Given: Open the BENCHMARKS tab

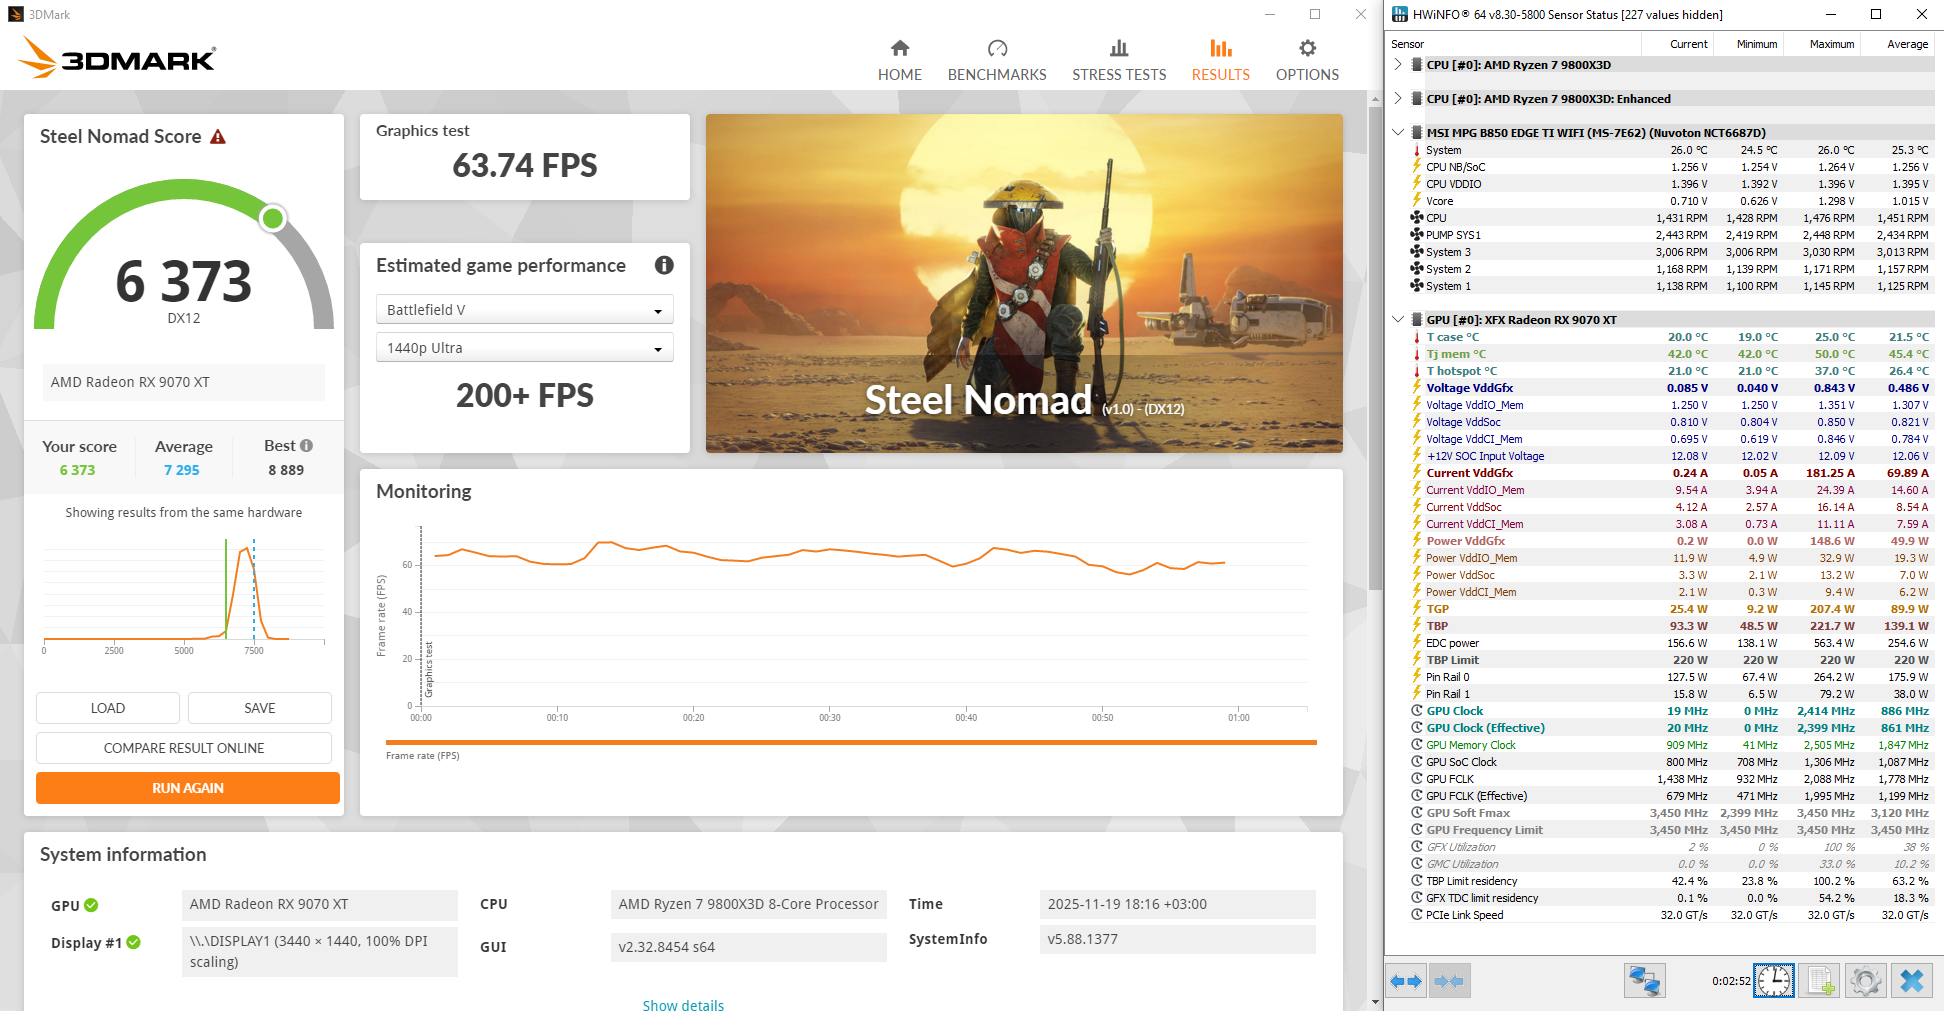Looking at the screenshot, I should coord(997,61).
